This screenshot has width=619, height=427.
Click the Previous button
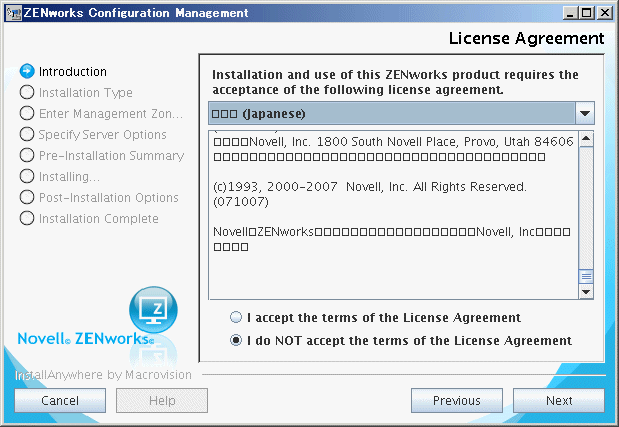pyautogui.click(x=457, y=401)
